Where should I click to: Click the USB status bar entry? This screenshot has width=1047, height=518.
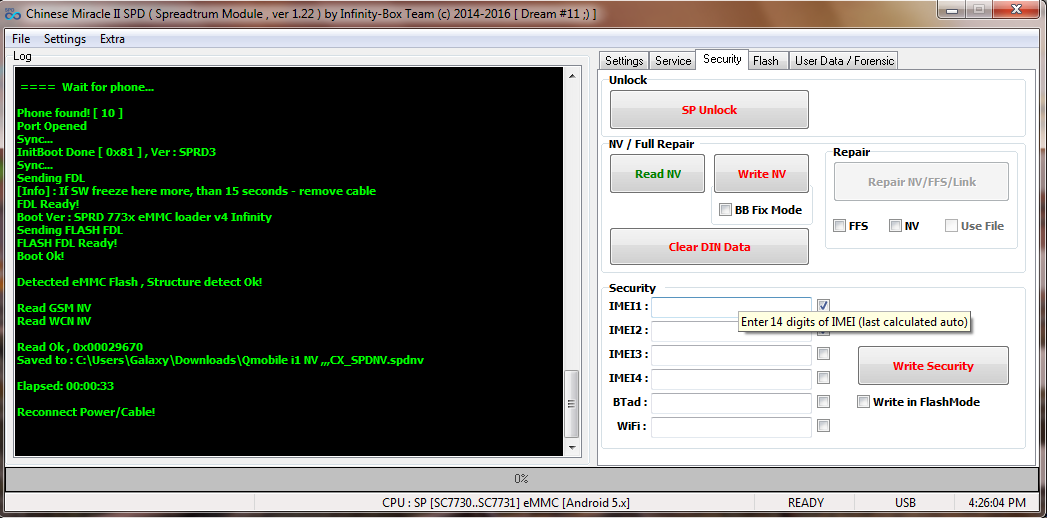(905, 503)
